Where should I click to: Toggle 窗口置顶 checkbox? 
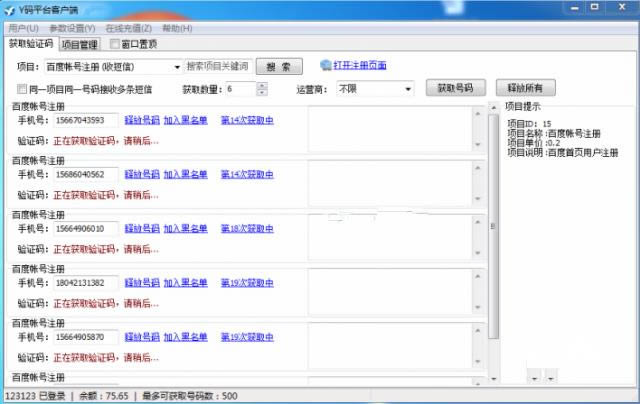pyautogui.click(x=115, y=44)
